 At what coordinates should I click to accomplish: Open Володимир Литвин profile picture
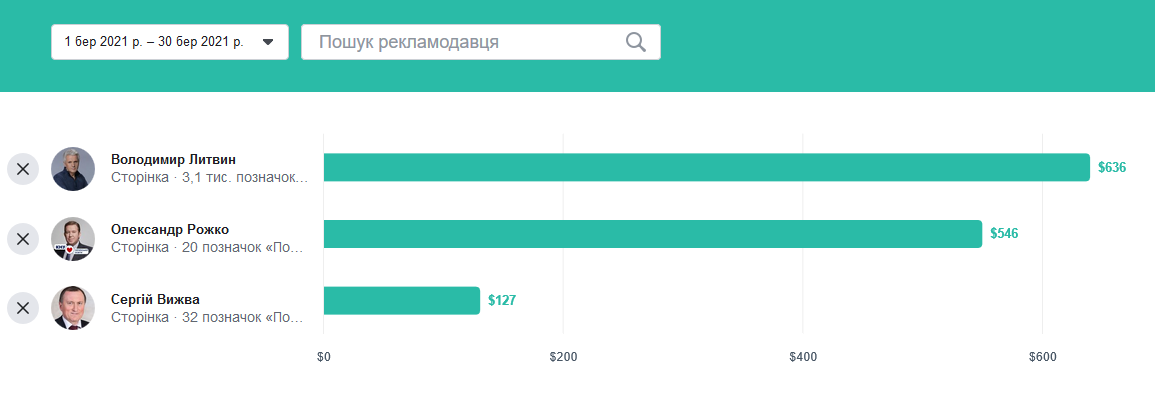tap(73, 169)
